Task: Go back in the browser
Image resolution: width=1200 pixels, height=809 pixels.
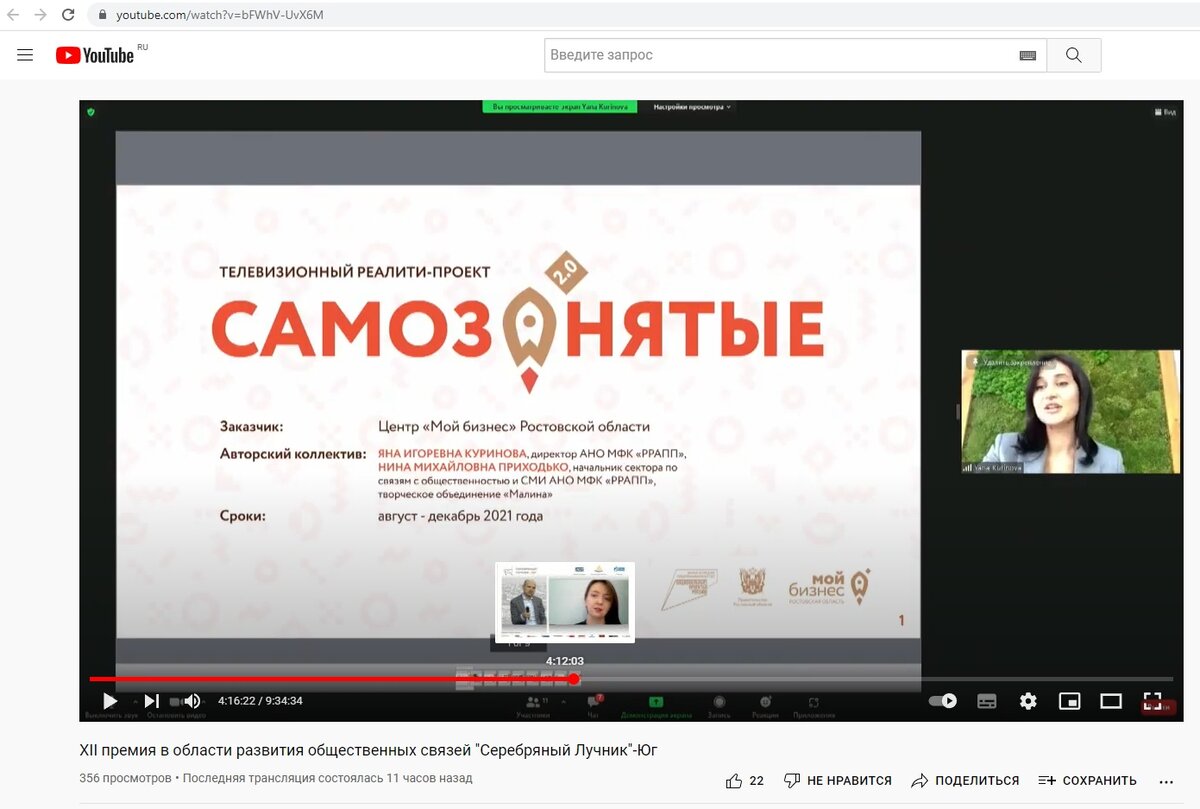Action: (12, 15)
